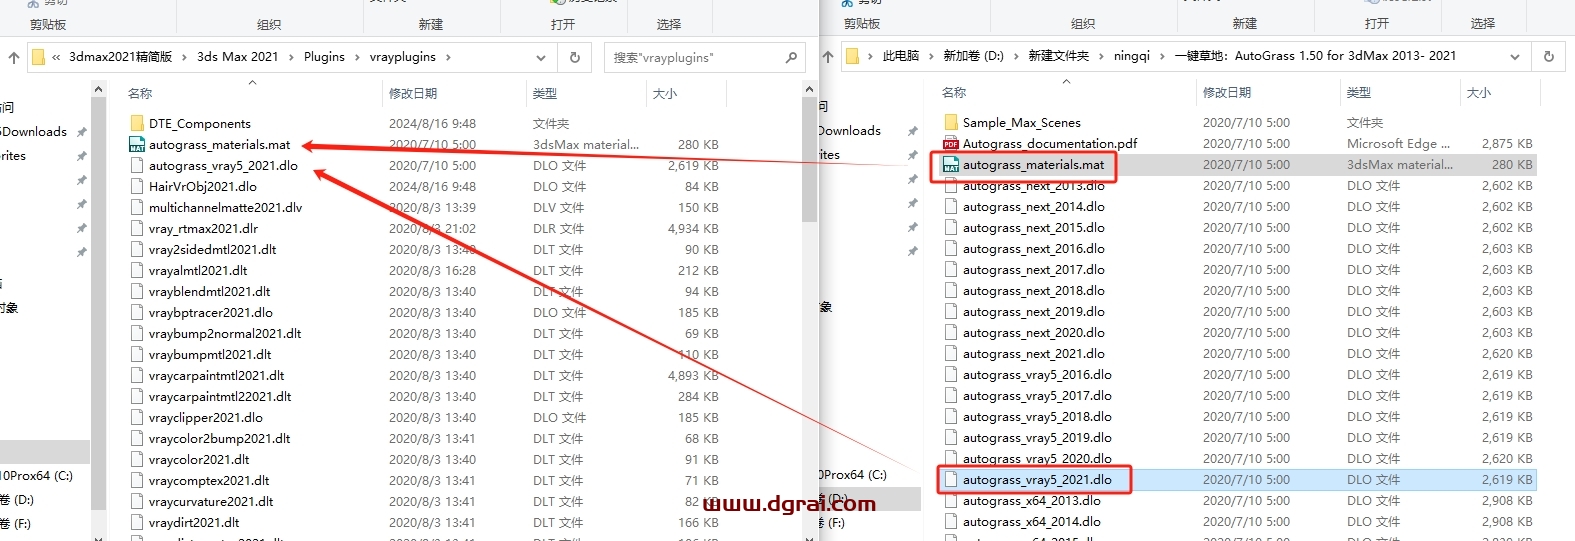The height and width of the screenshot is (541, 1575).
Task: Sort left window by 类型 column
Action: point(545,93)
